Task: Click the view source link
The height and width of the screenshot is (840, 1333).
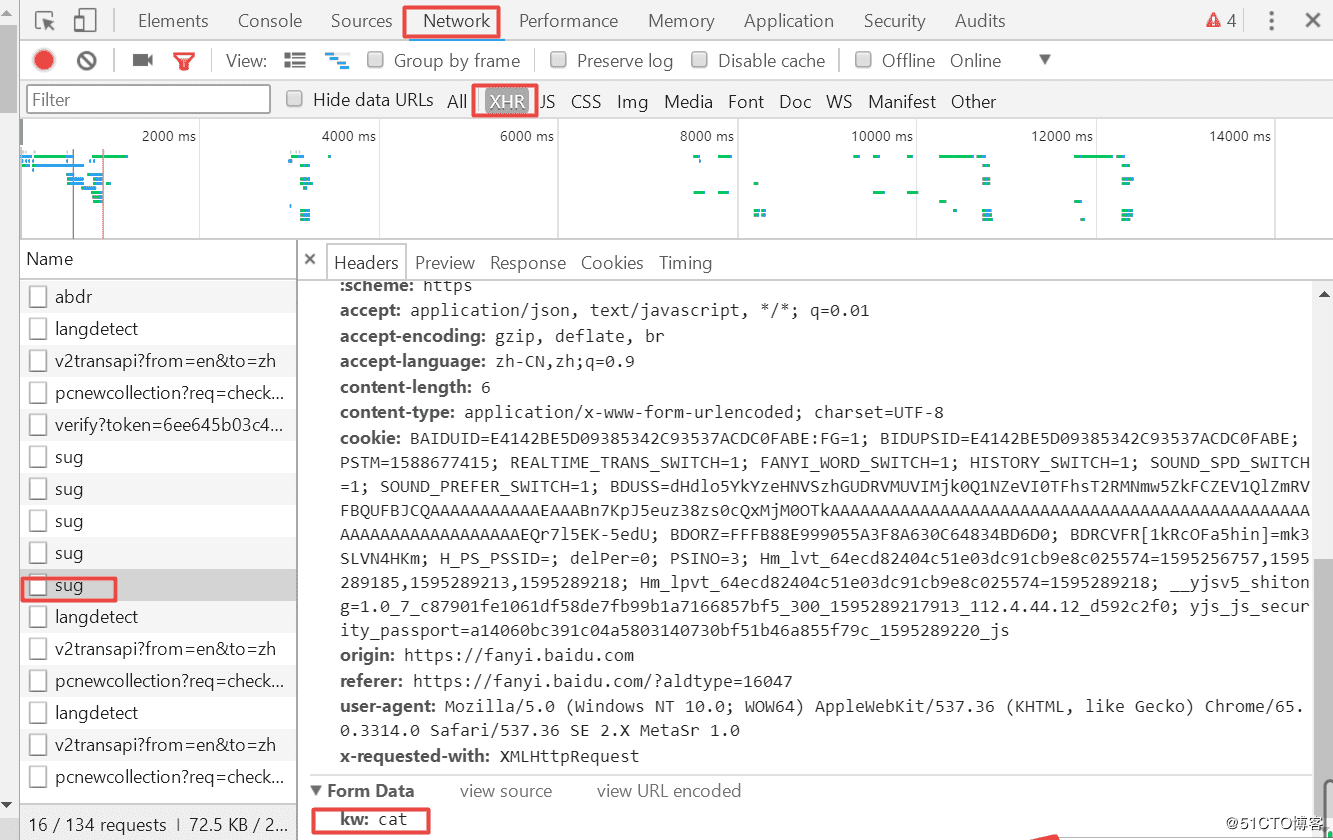Action: (505, 790)
